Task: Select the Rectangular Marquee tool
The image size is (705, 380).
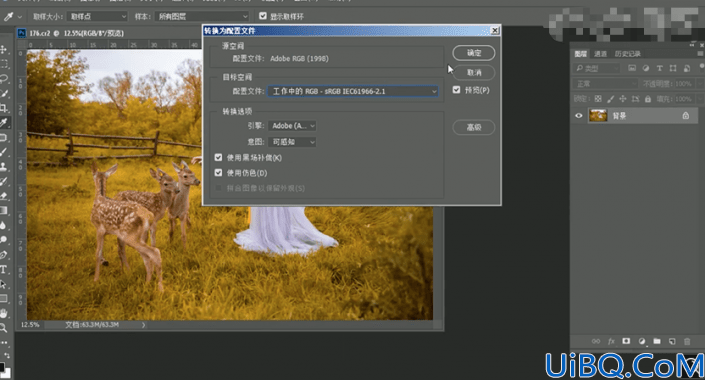Action: pos(4,64)
